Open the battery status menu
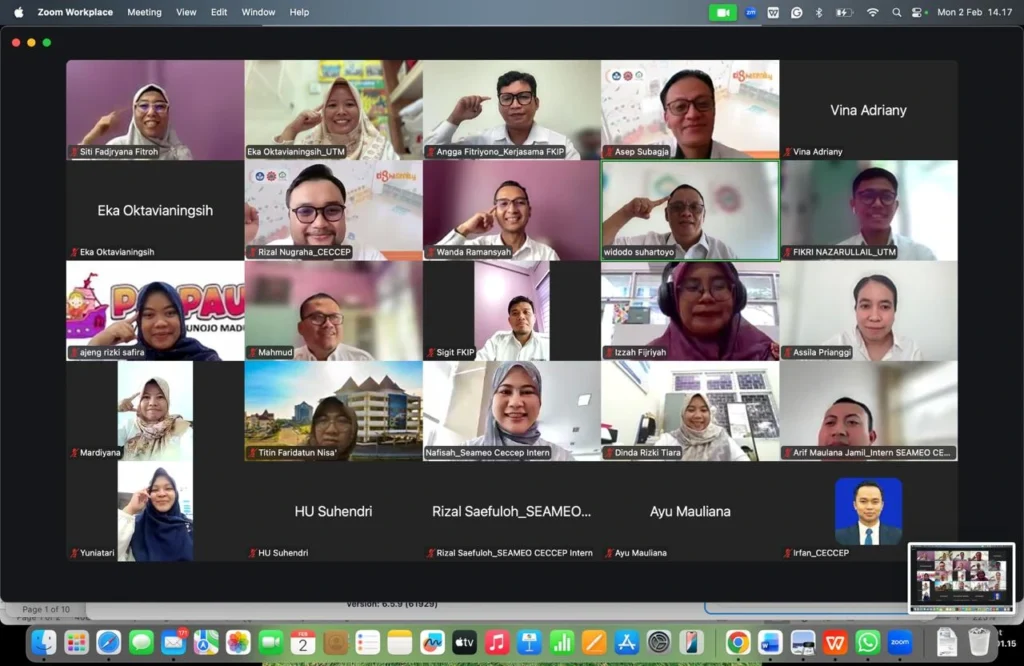 844,12
